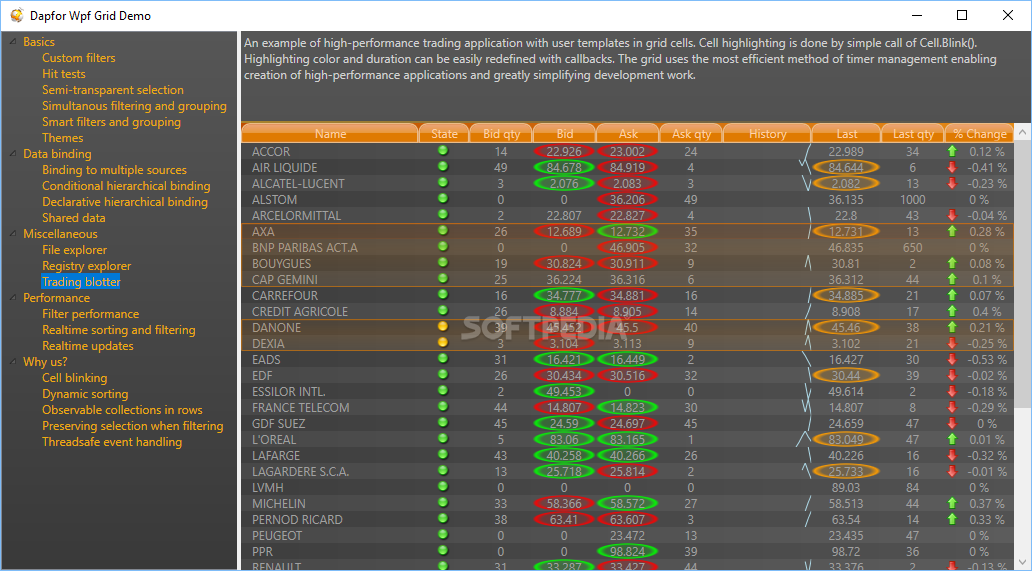This screenshot has height=571, width=1032.
Task: Click the red down arrow in ARCELORMITTAL row
Action: point(952,215)
